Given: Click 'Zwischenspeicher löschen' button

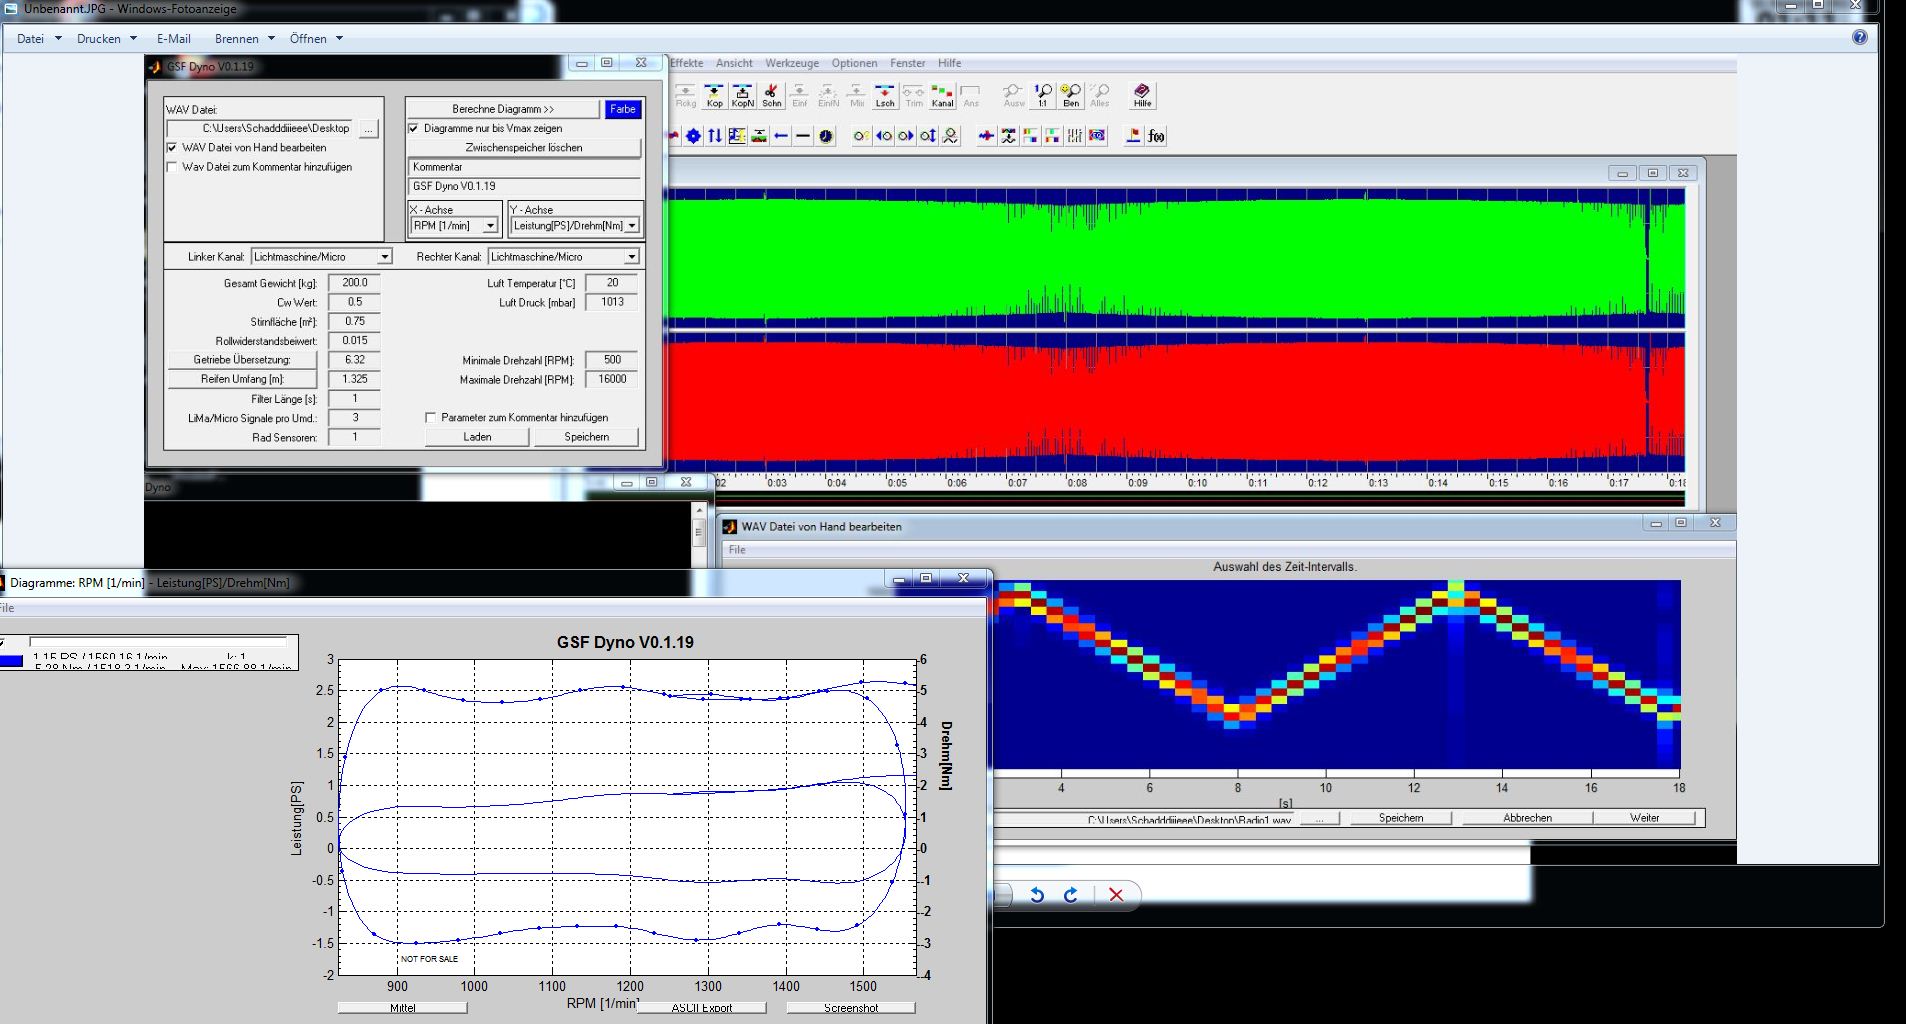Looking at the screenshot, I should coord(524,147).
